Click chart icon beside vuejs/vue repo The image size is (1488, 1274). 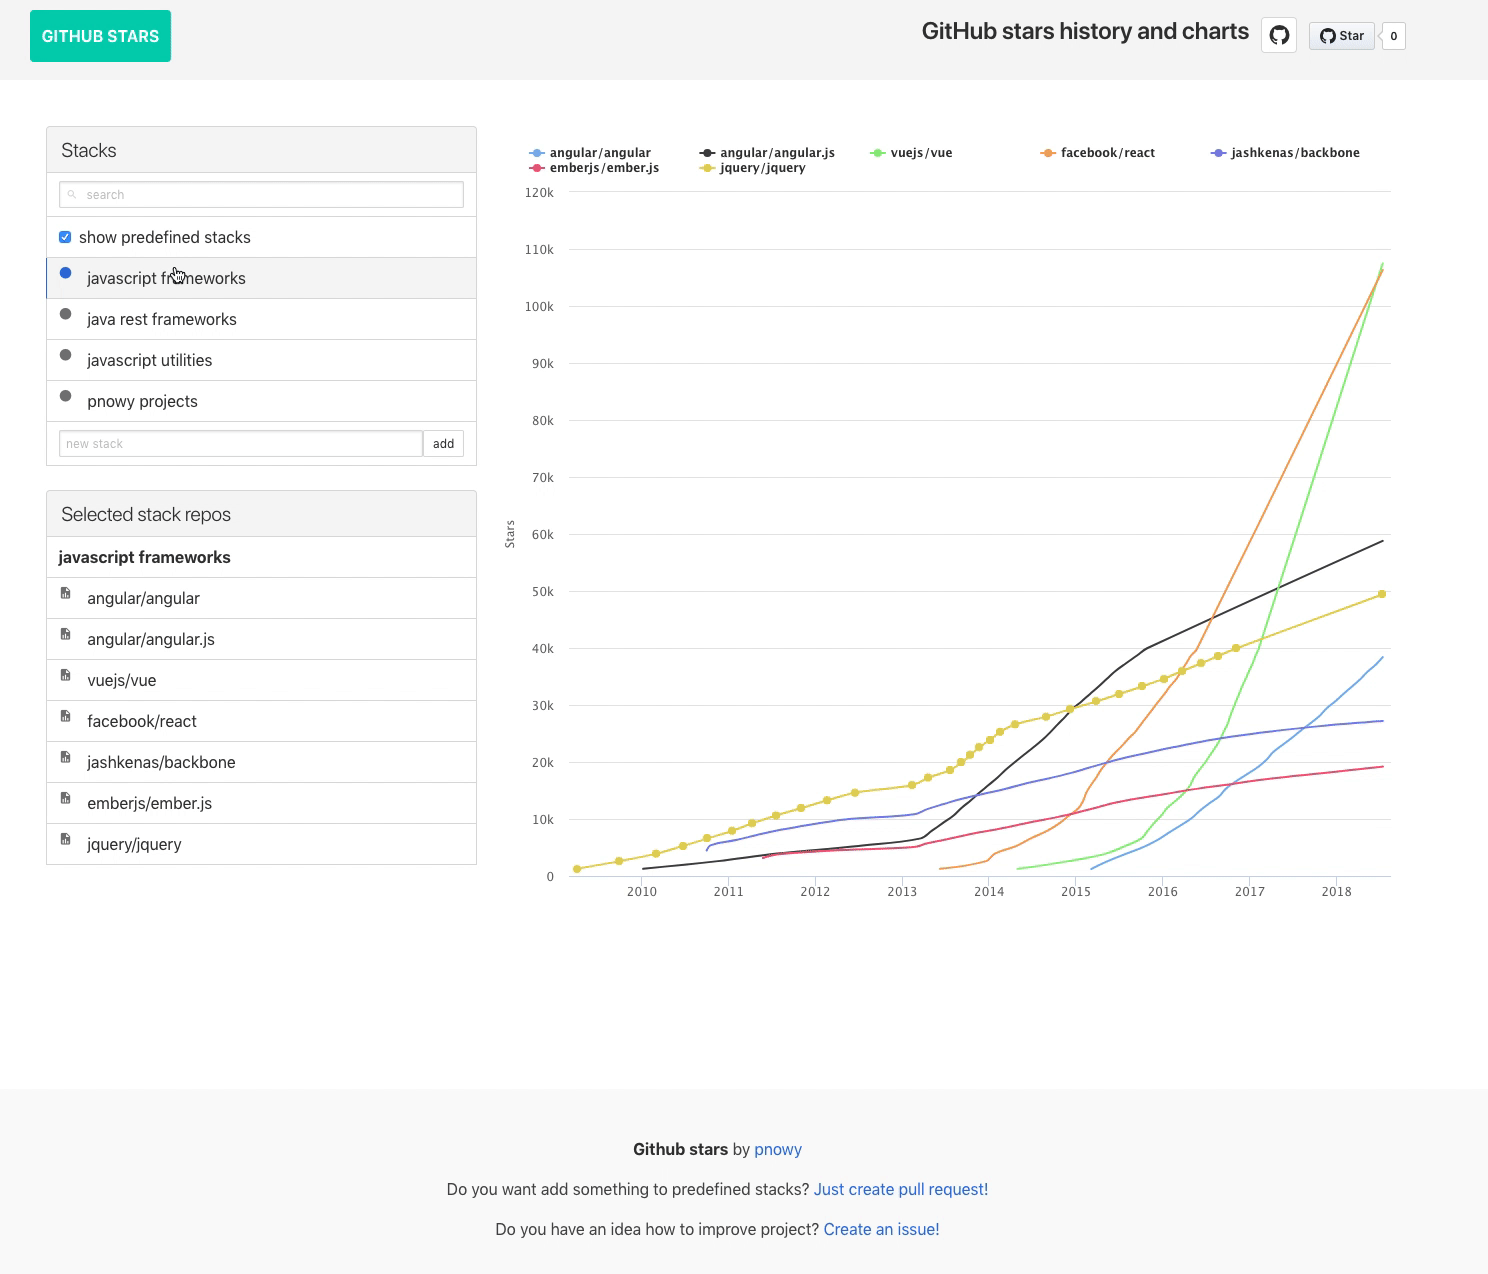[66, 675]
